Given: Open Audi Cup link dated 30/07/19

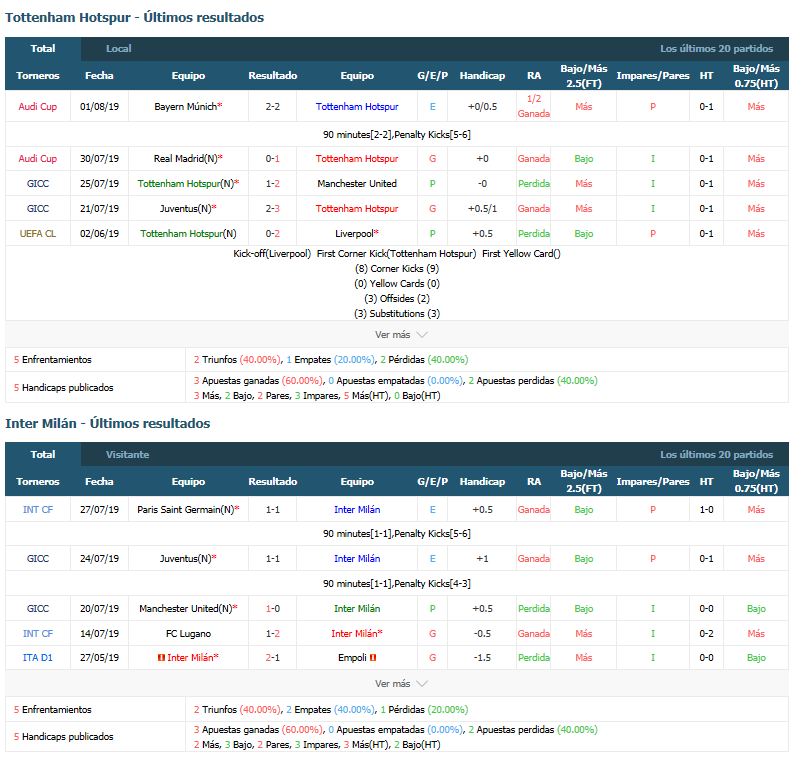Looking at the screenshot, I should [x=38, y=159].
